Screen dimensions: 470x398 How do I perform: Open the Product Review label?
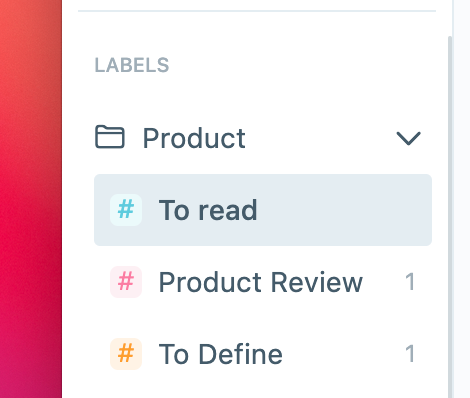tap(263, 282)
